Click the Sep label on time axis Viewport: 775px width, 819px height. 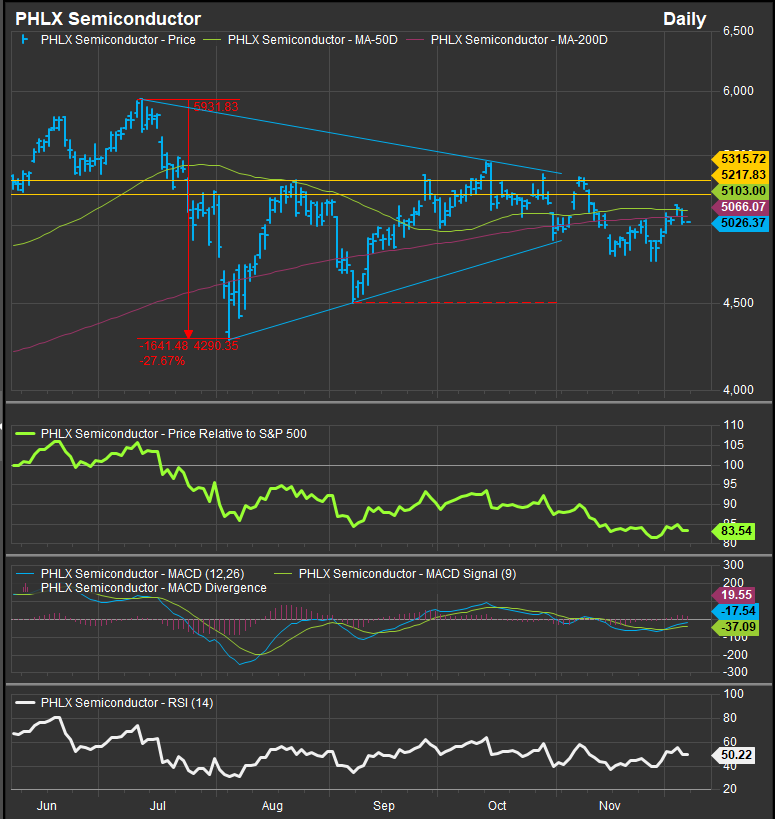point(384,805)
